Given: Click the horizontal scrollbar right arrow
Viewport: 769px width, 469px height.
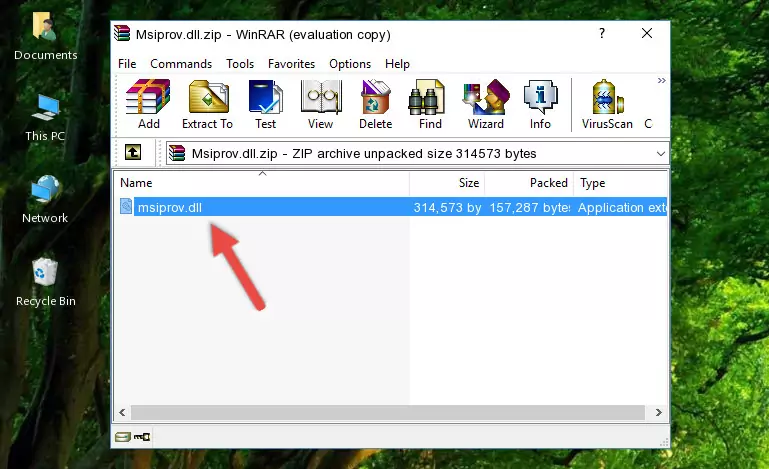Looking at the screenshot, I should (x=659, y=413).
